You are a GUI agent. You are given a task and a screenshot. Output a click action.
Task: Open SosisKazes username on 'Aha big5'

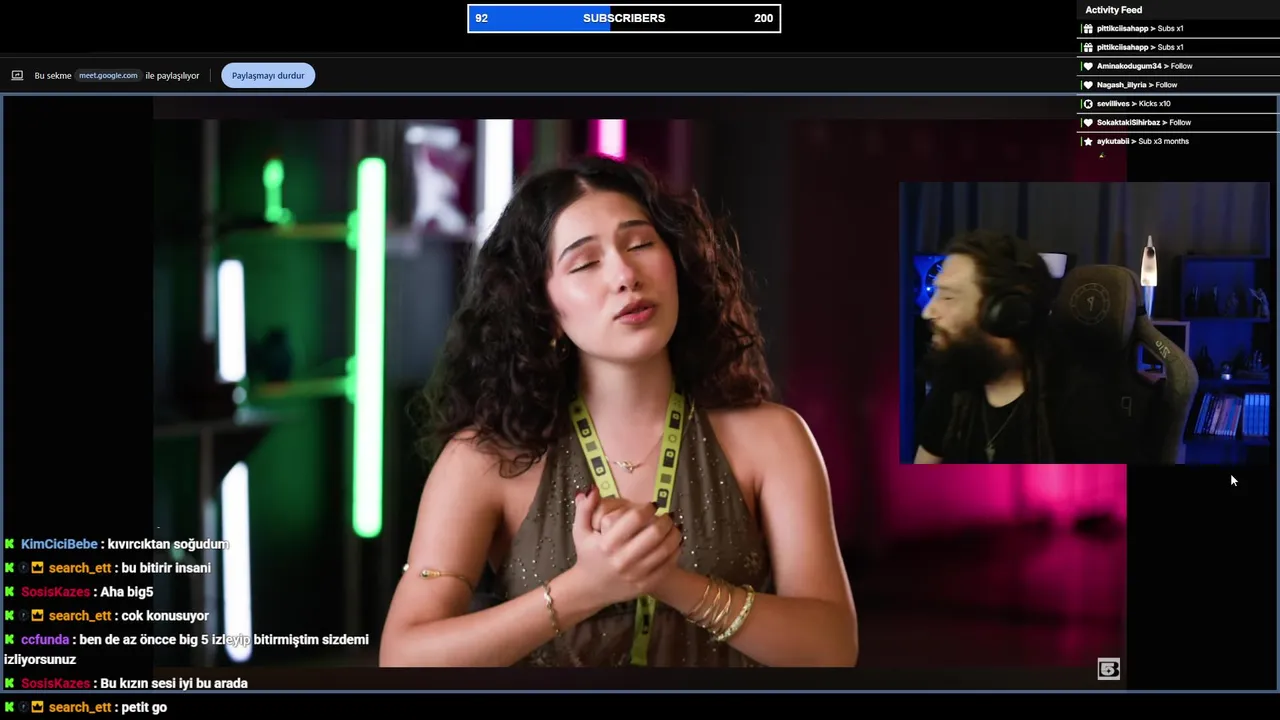(x=56, y=592)
